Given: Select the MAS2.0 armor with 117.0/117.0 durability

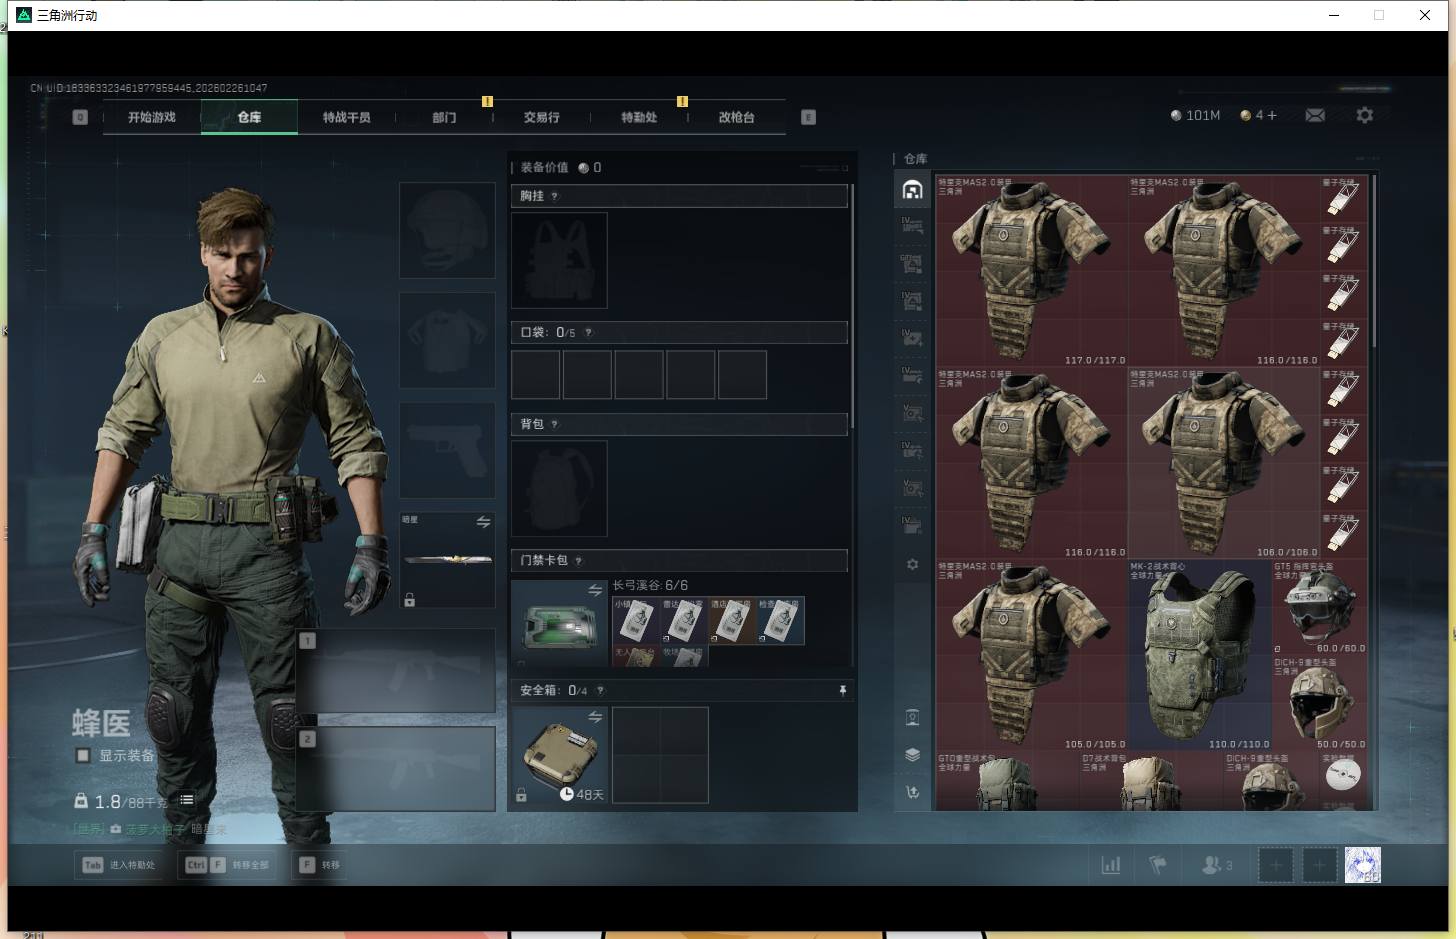Looking at the screenshot, I should coord(1031,271).
